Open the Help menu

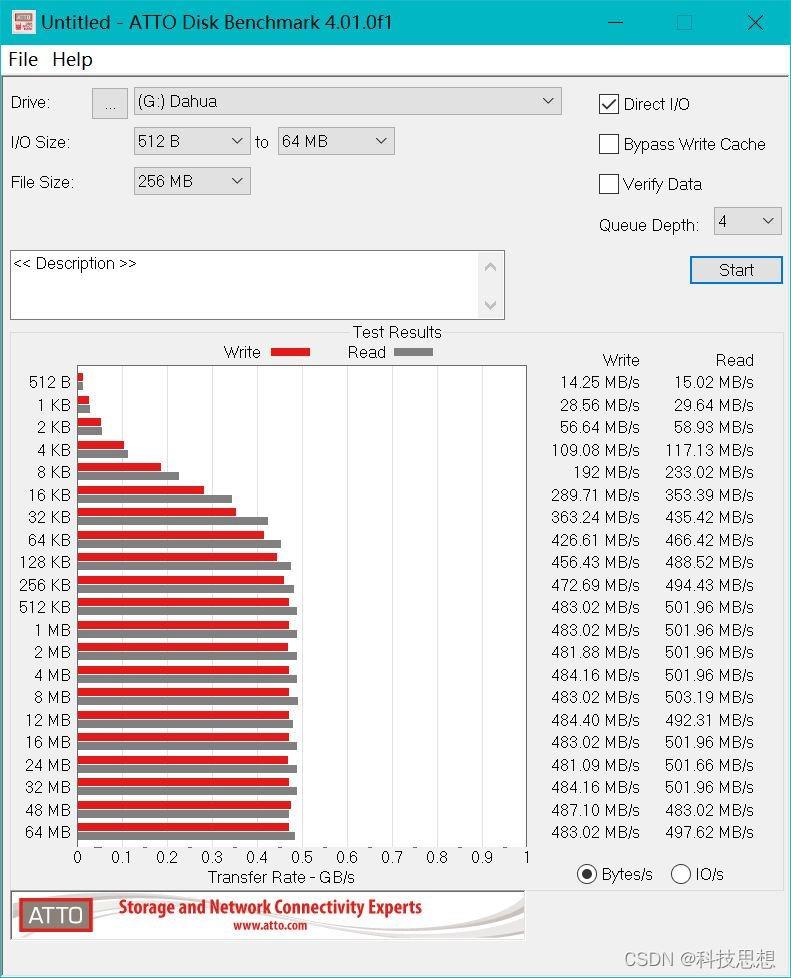point(72,60)
